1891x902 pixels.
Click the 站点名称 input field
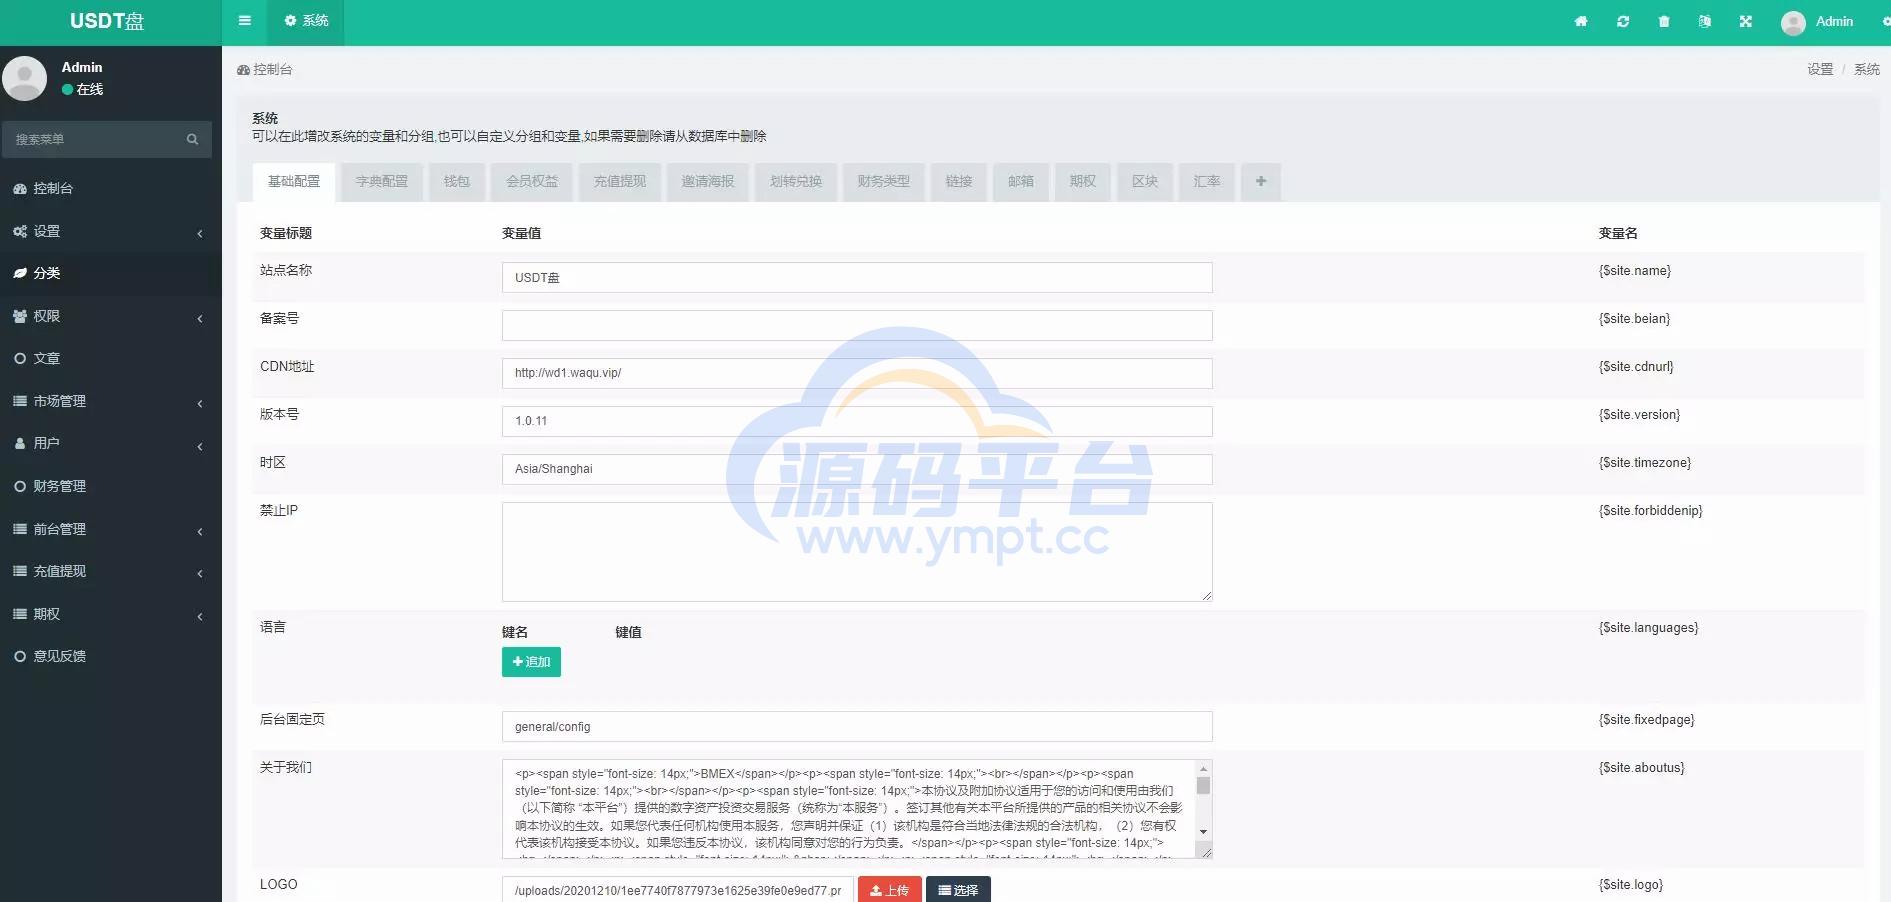pos(857,278)
